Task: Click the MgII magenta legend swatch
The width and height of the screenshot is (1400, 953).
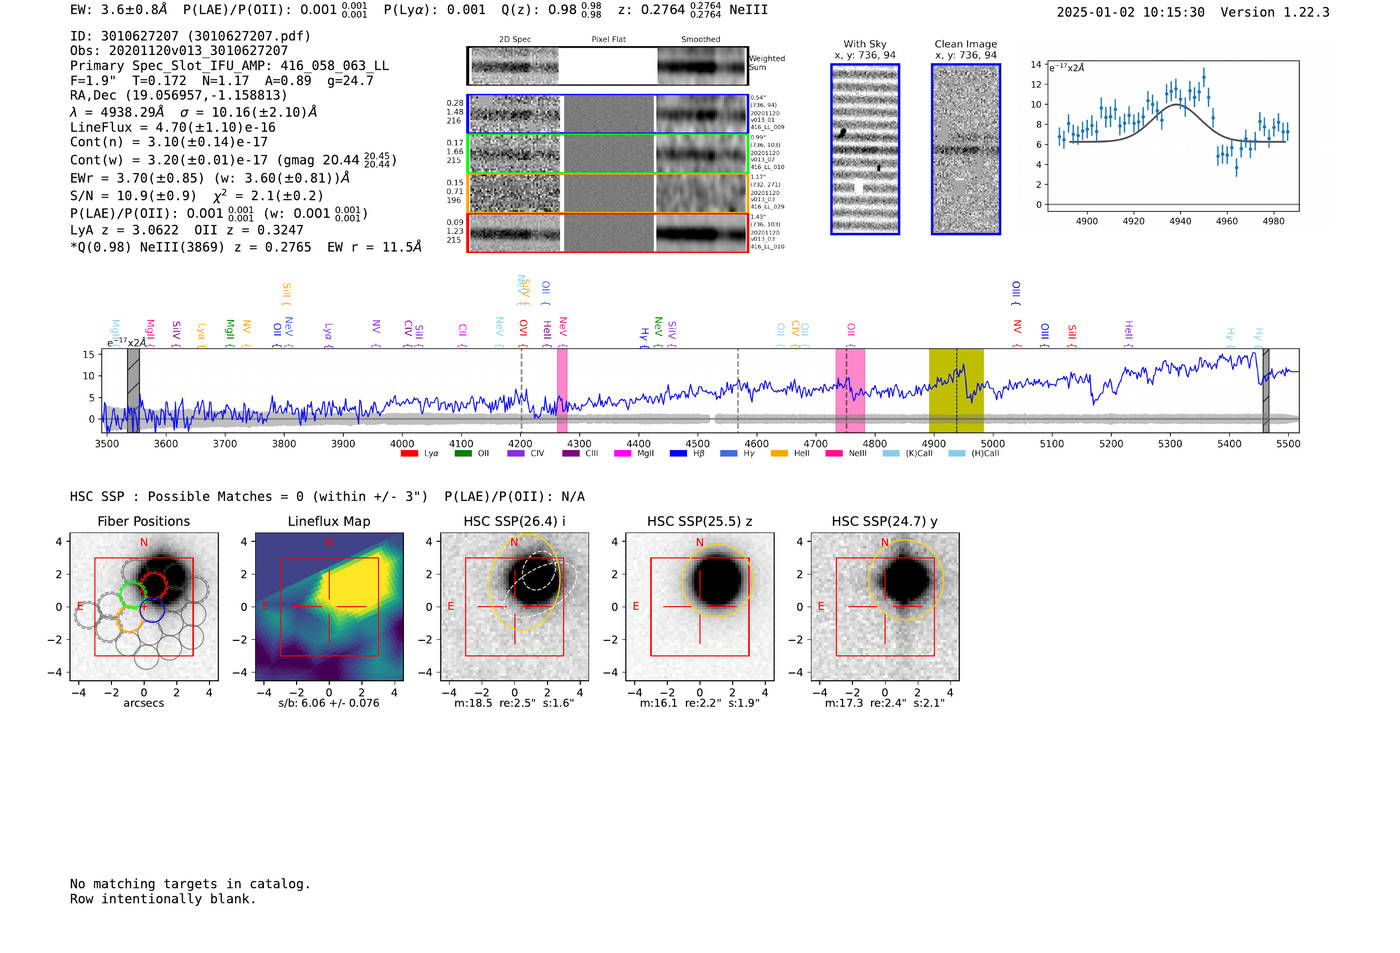Action: pos(622,454)
